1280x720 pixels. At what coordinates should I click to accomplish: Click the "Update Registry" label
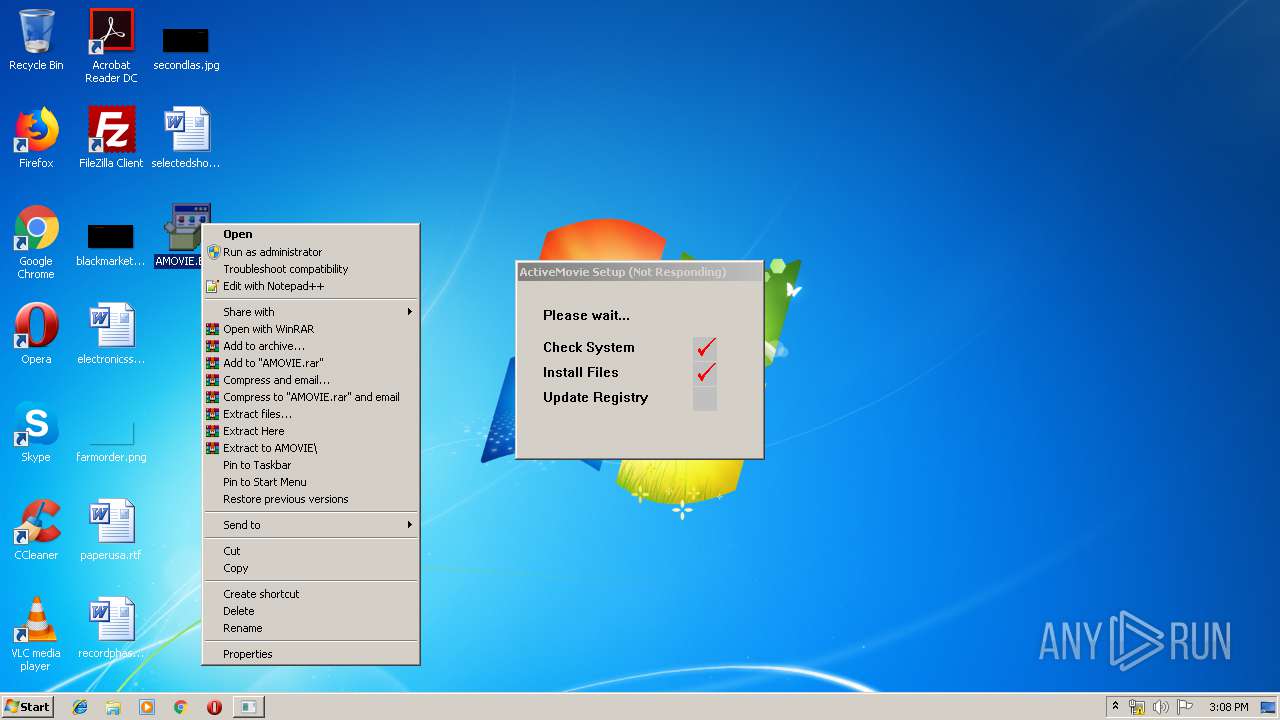595,397
